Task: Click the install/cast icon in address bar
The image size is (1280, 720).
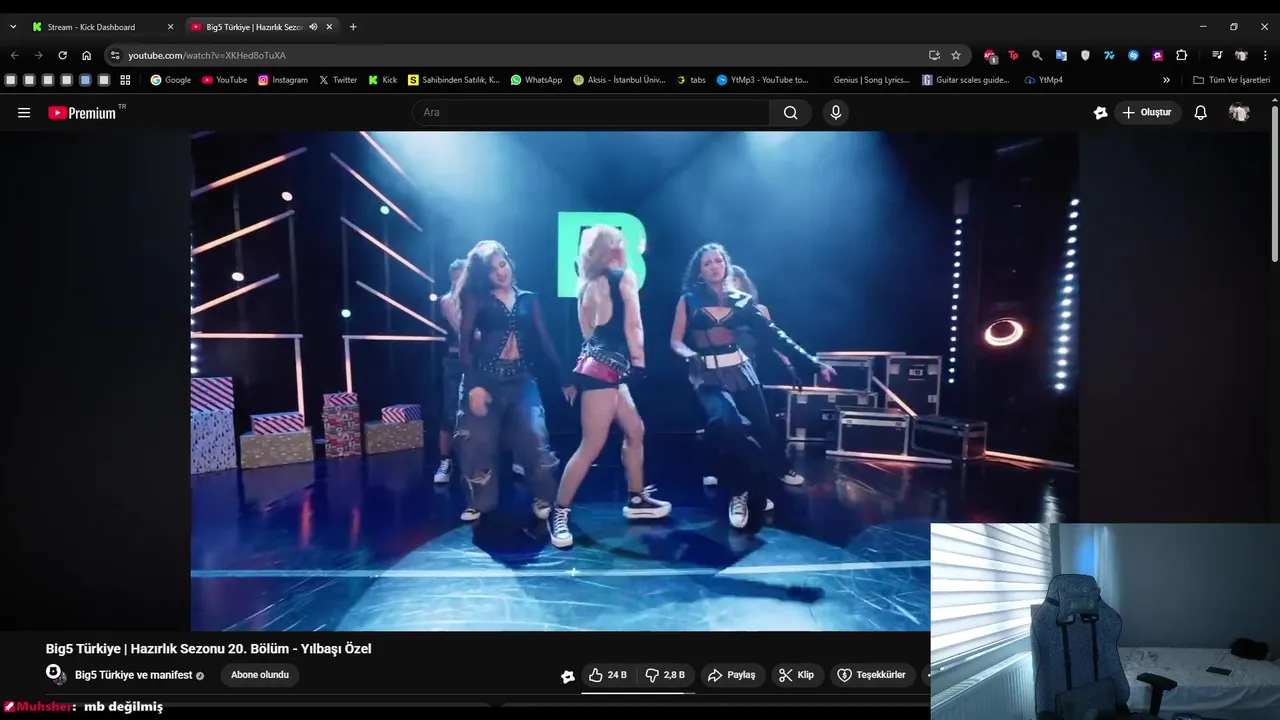Action: click(x=934, y=55)
